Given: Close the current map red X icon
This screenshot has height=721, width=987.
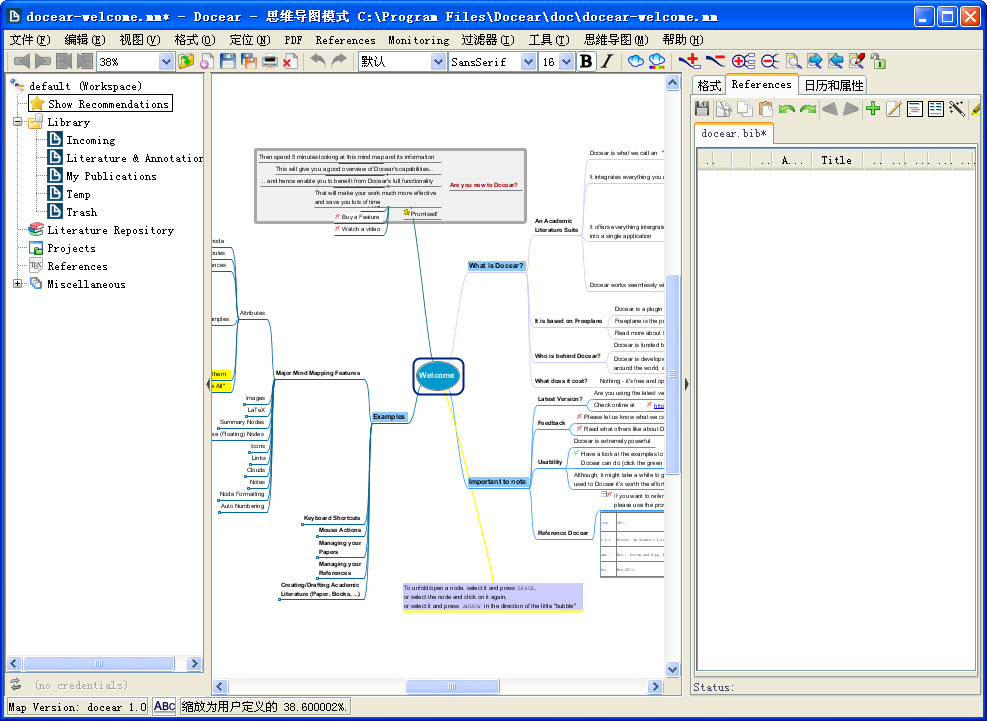Looking at the screenshot, I should click(290, 61).
